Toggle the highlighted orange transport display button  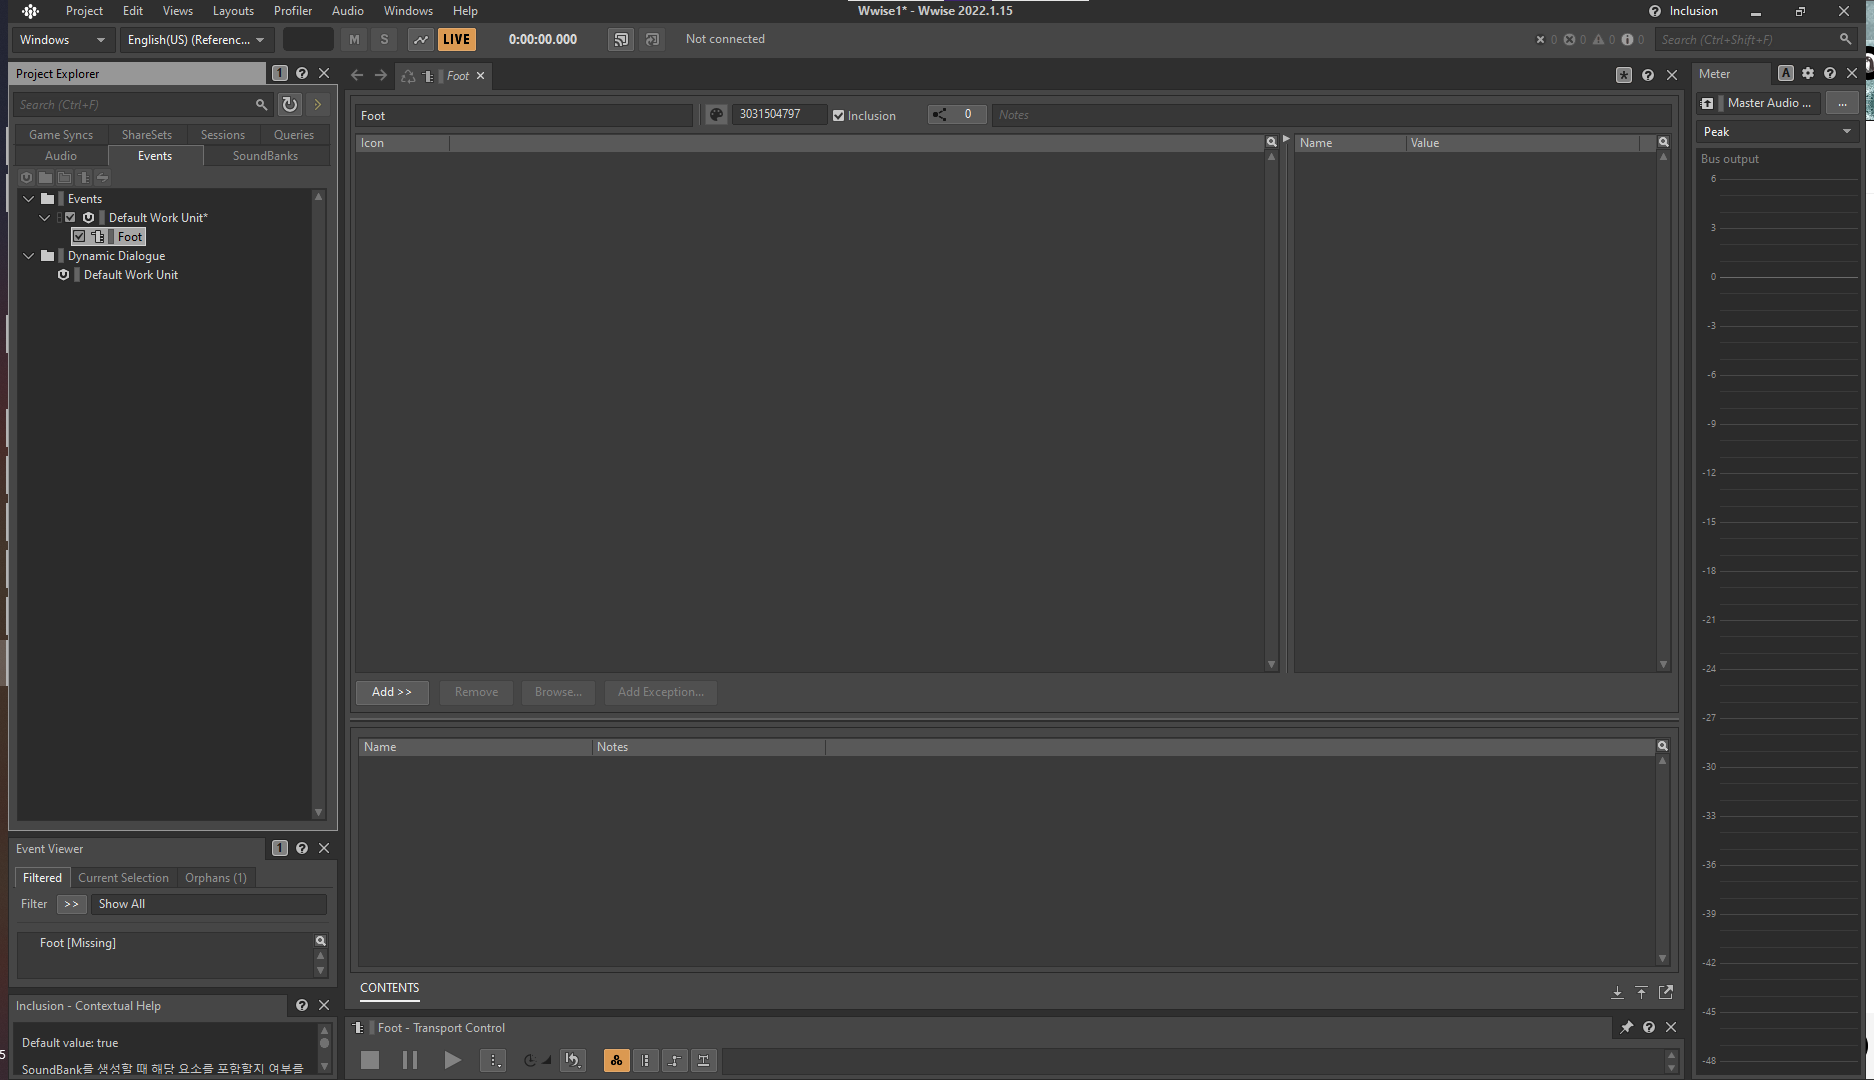617,1060
